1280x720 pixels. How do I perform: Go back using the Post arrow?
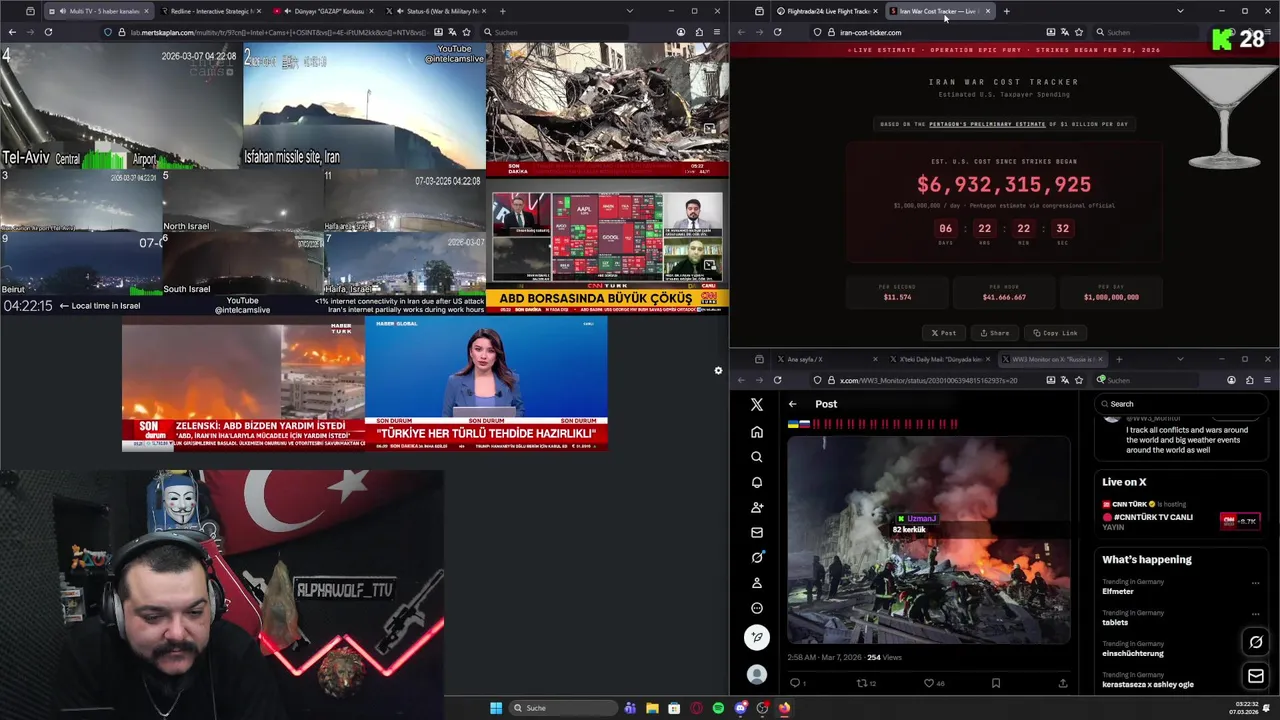[792, 404]
